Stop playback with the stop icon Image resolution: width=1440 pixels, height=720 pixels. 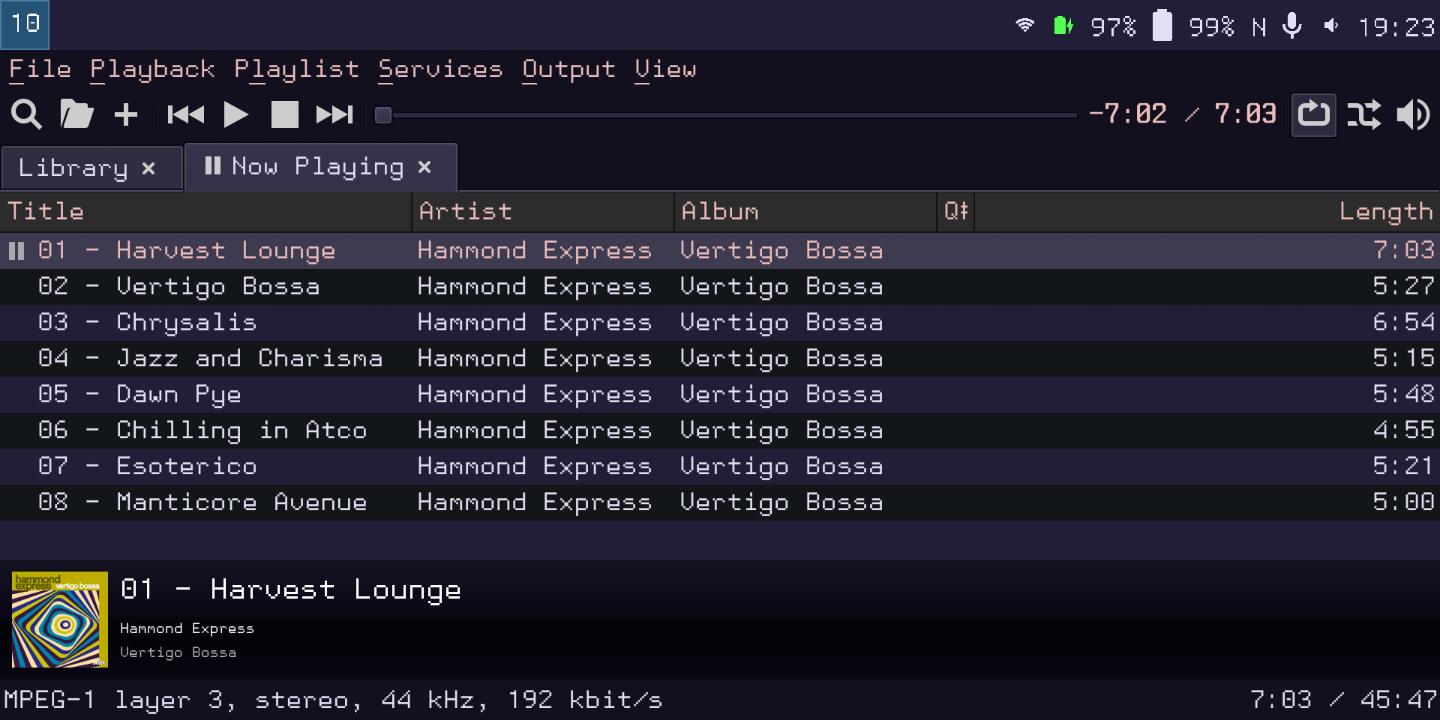(284, 114)
